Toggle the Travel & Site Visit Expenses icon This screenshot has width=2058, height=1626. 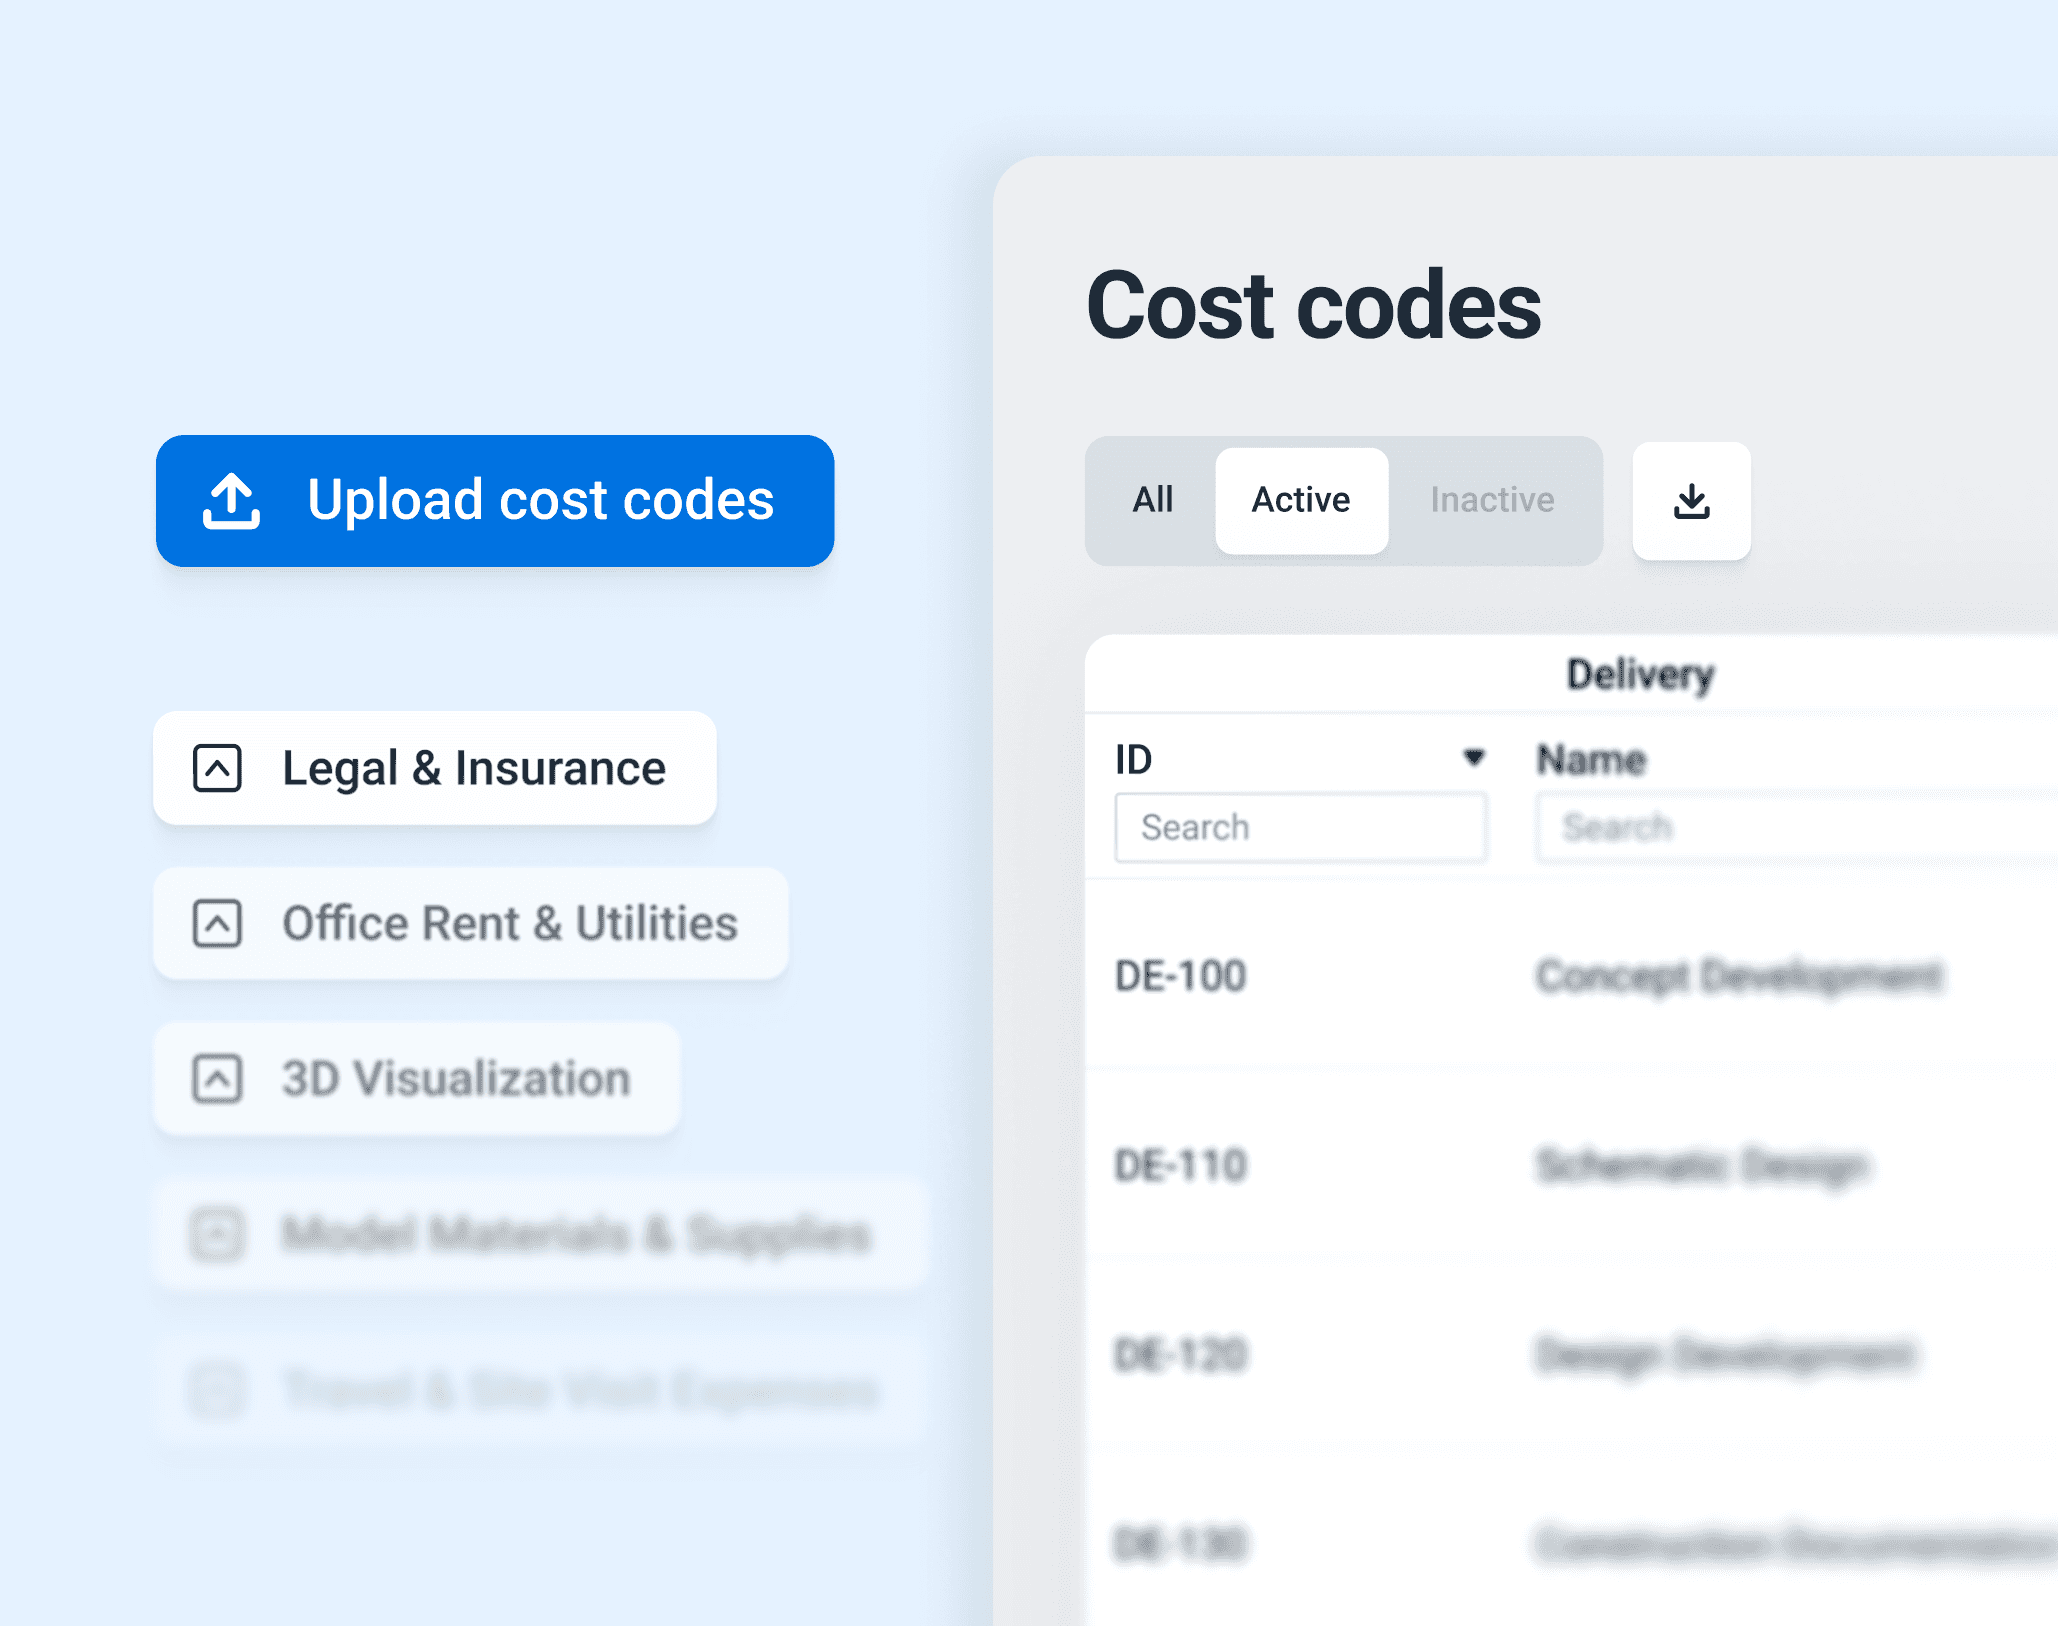pyautogui.click(x=217, y=1390)
